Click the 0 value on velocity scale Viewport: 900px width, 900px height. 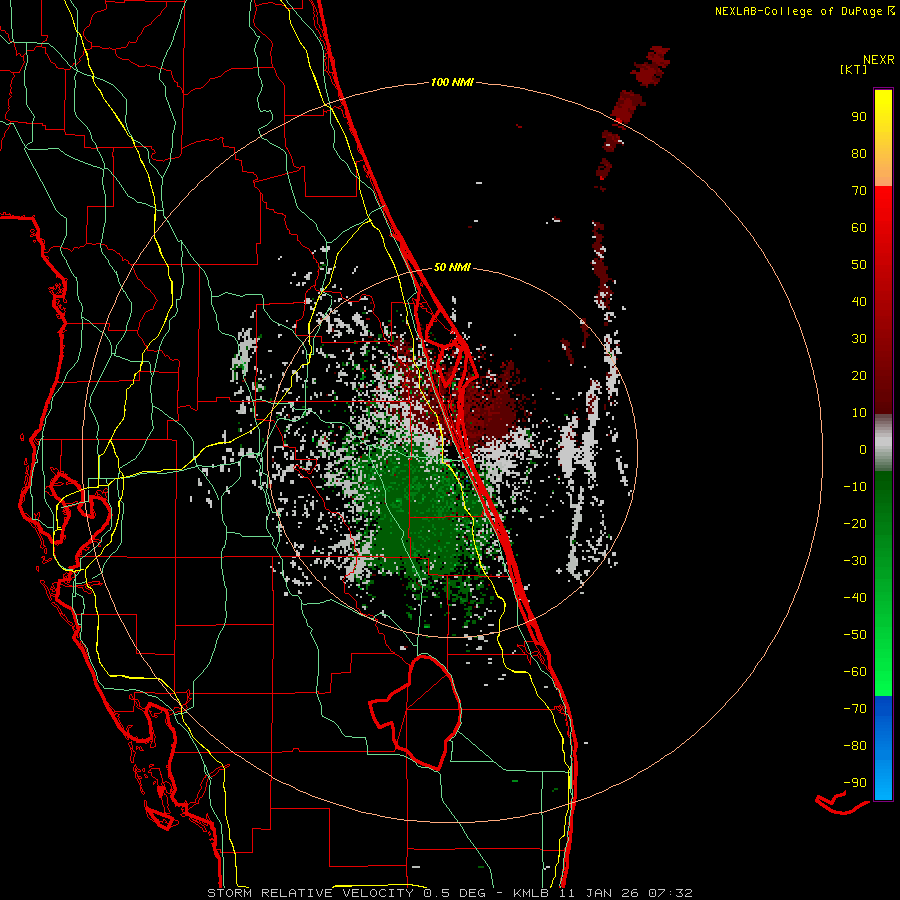(x=863, y=450)
